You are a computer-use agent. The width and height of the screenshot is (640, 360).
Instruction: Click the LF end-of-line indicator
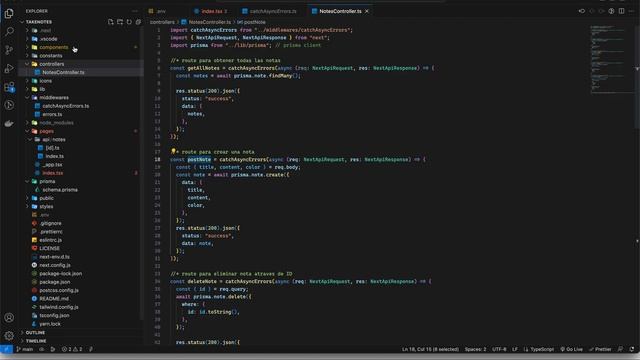click(515, 349)
